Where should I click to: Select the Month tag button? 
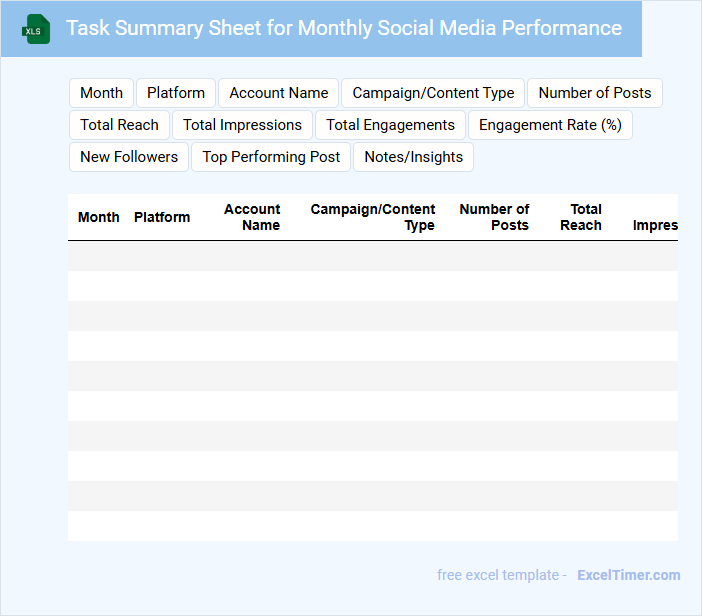(x=101, y=93)
